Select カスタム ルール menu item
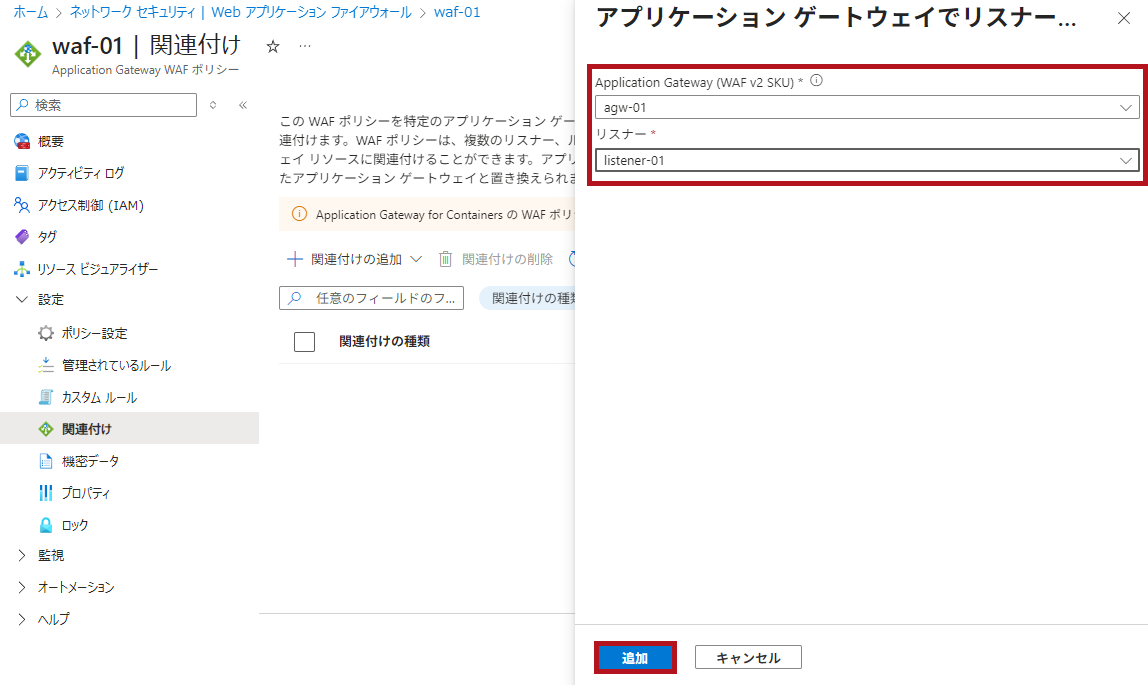The width and height of the screenshot is (1148, 685). pyautogui.click(x=99, y=397)
